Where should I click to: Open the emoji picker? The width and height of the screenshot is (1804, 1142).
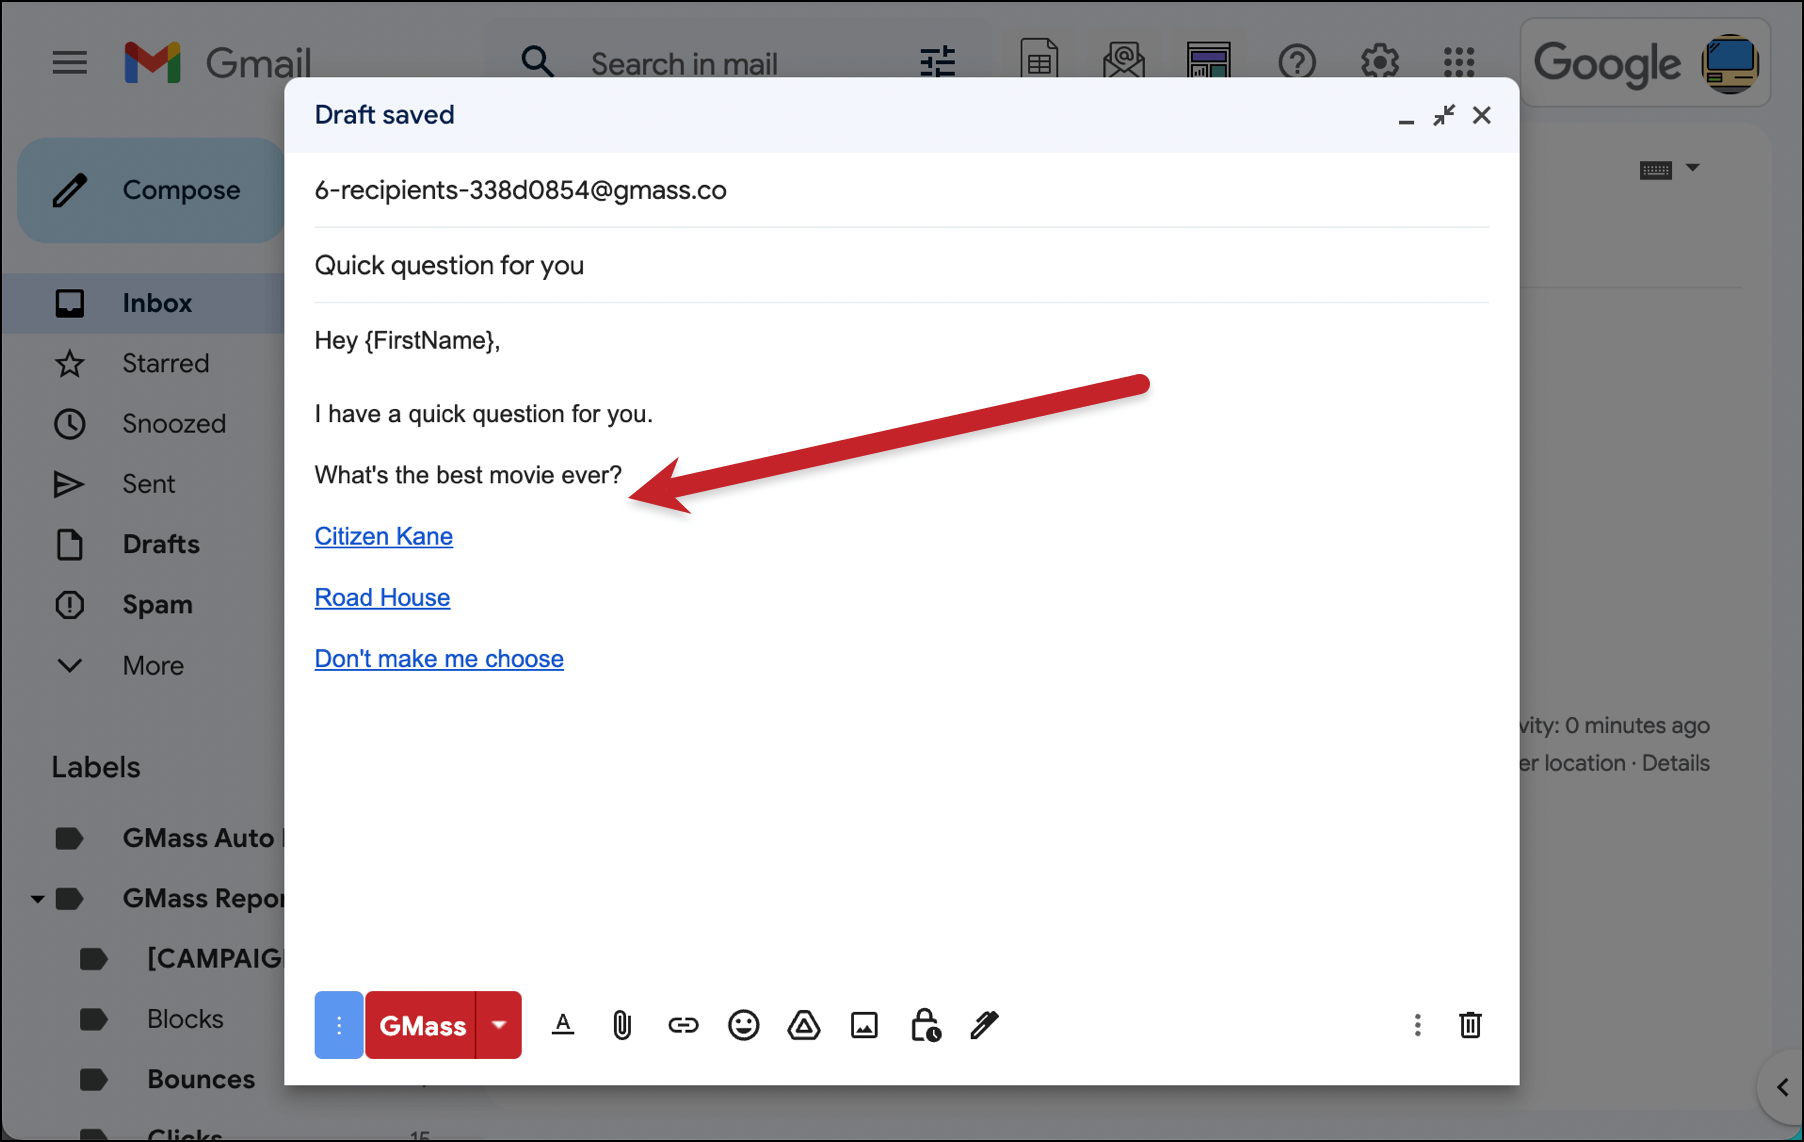(x=744, y=1025)
